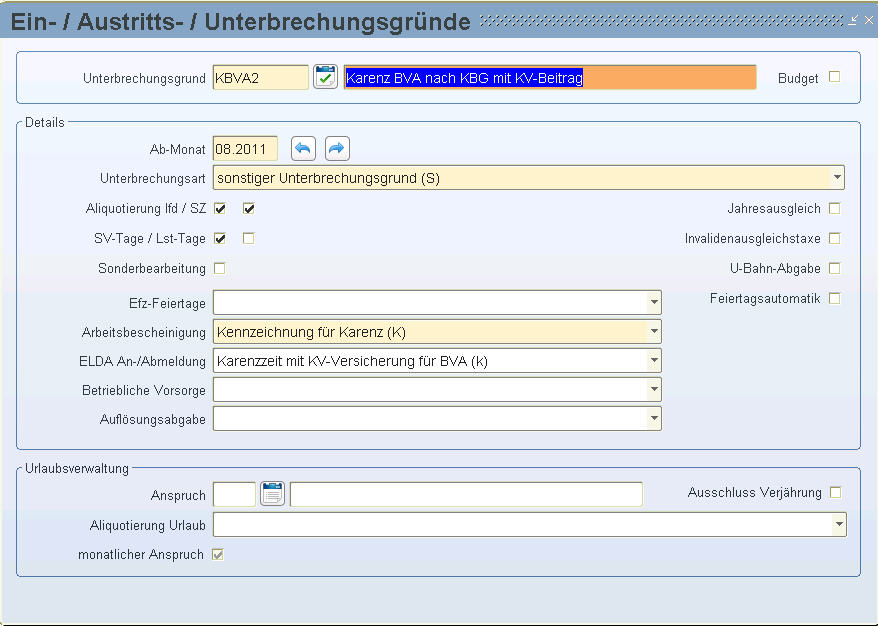This screenshot has height=626, width=878.
Task: Go to next Ab-Monat with right arrow
Action: [337, 149]
